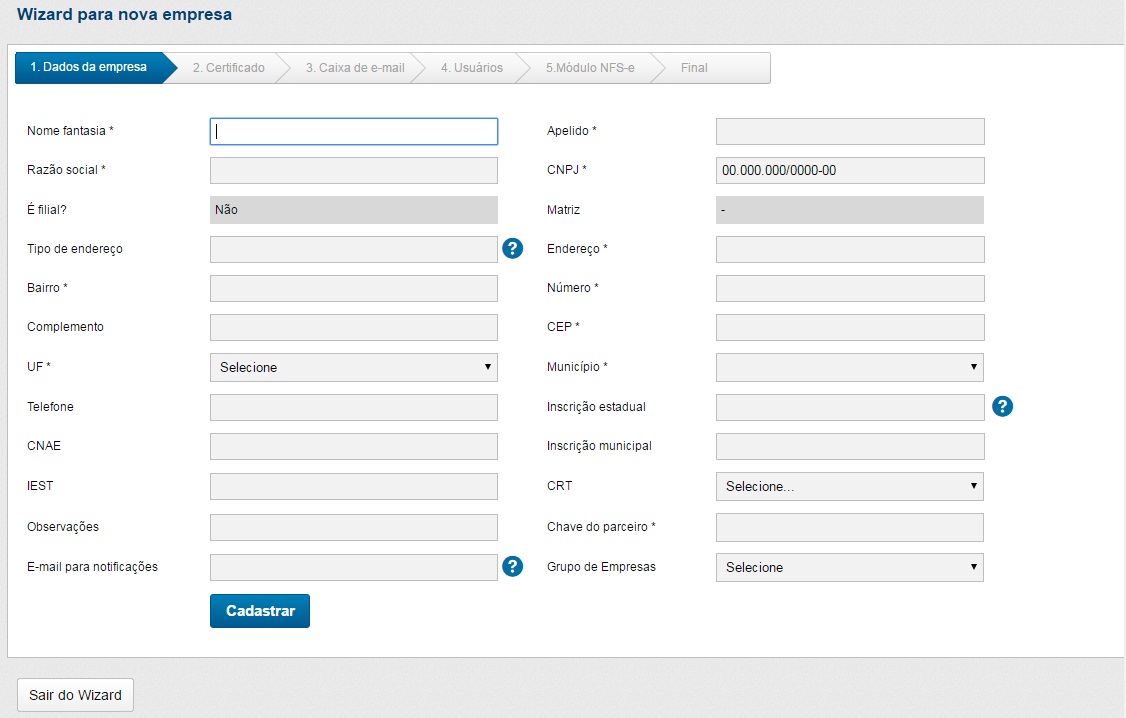Open the CRT dropdown
This screenshot has height=718, width=1126.
pos(849,487)
